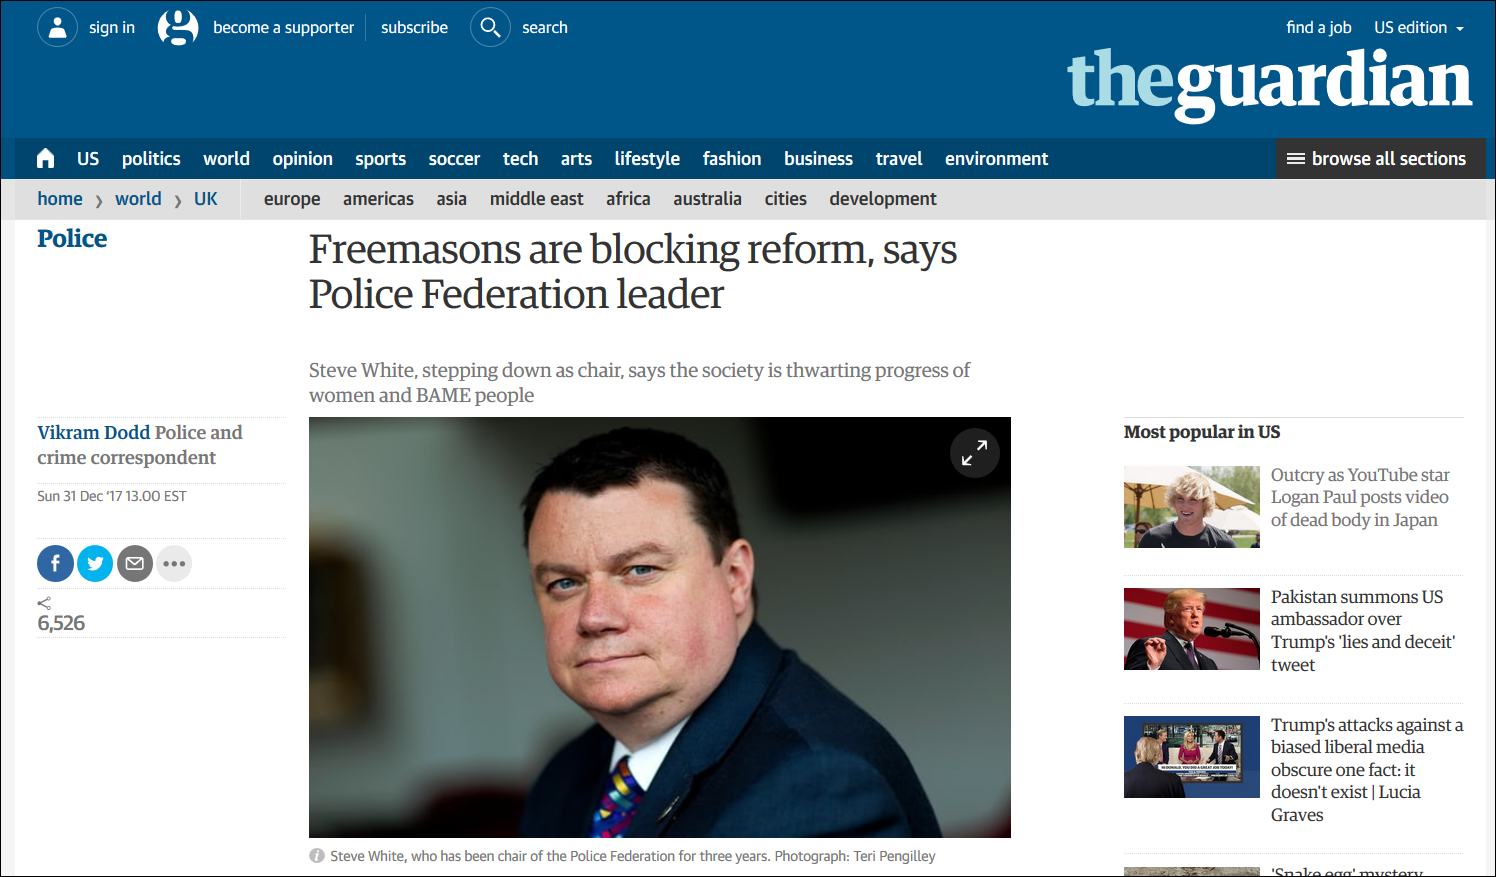
Task: Open the Pakistan summons US ambassador headline
Action: click(1363, 630)
